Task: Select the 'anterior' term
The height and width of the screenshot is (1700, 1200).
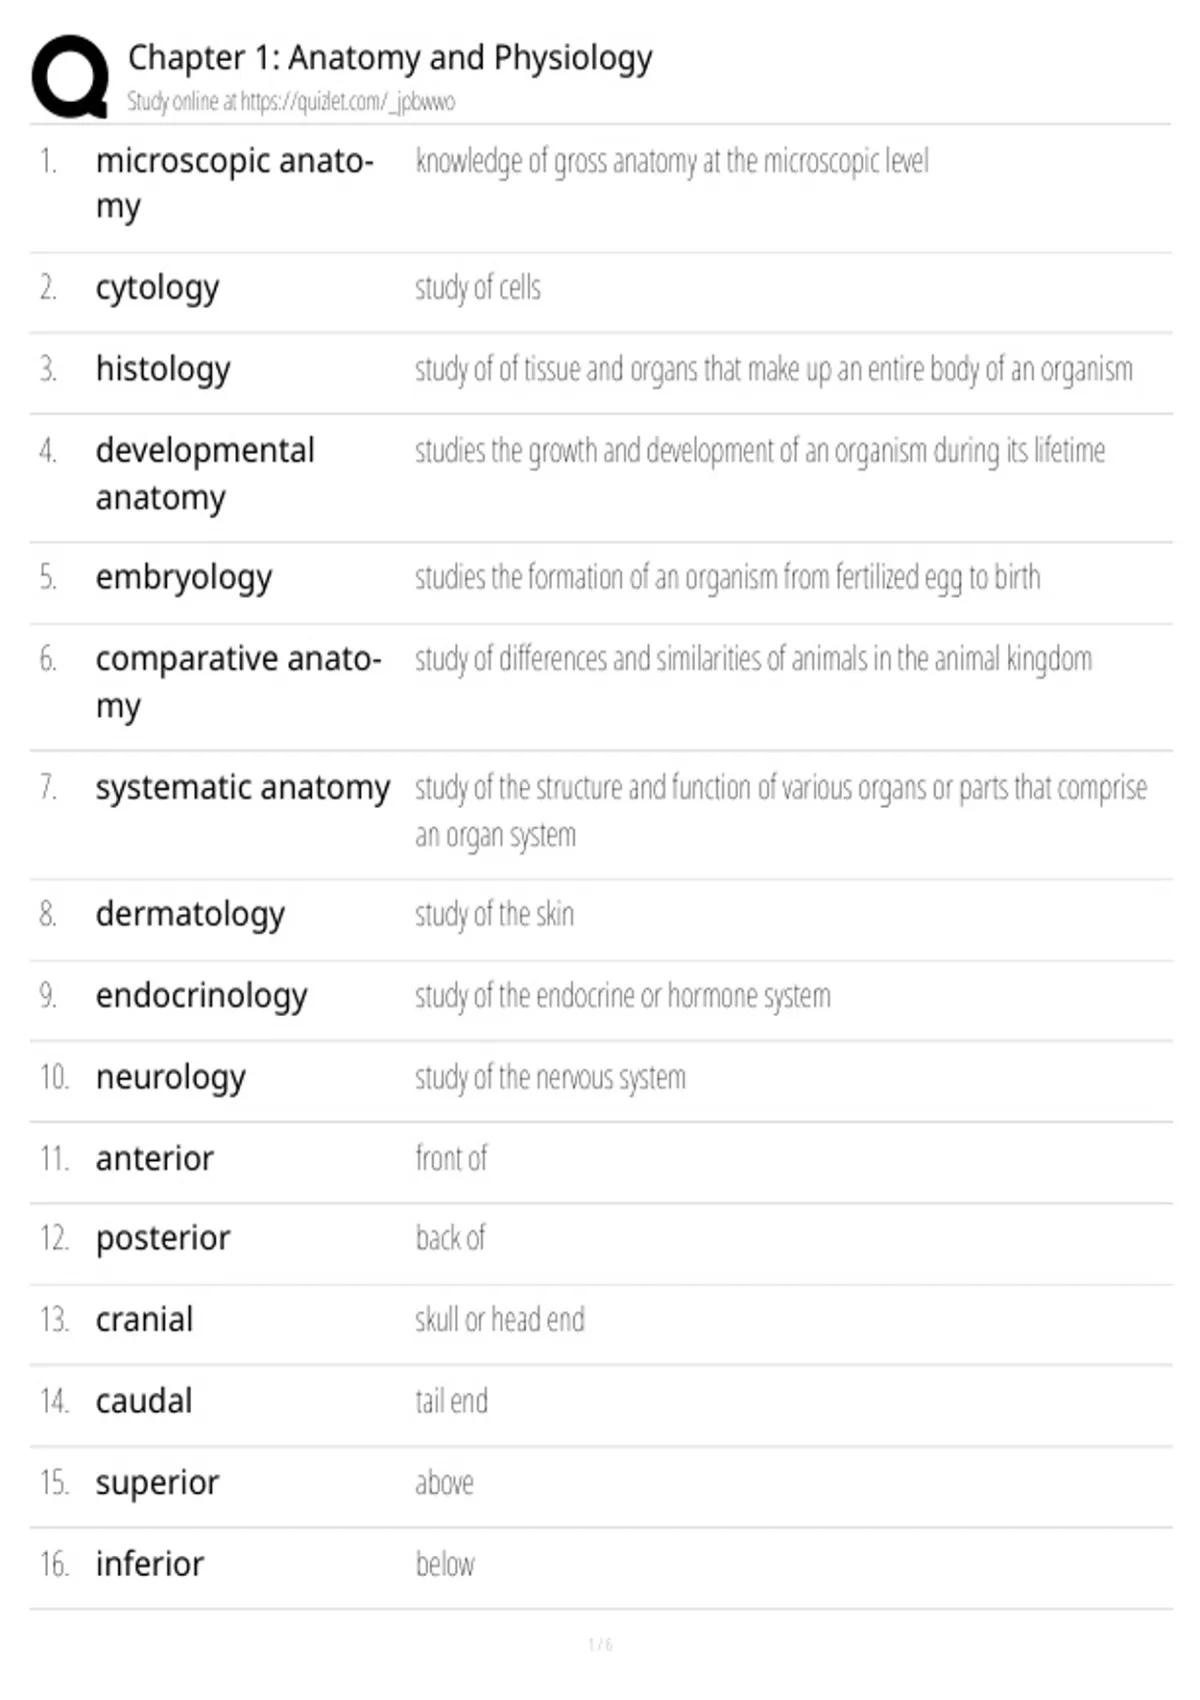Action: 154,1158
